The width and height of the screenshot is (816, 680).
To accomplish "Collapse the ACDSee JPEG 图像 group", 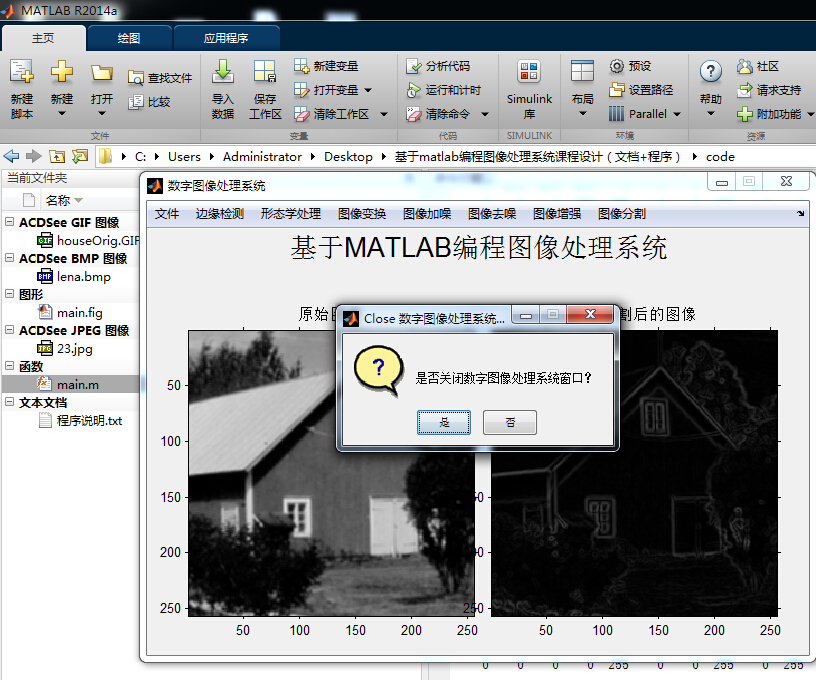I will [x=9, y=330].
